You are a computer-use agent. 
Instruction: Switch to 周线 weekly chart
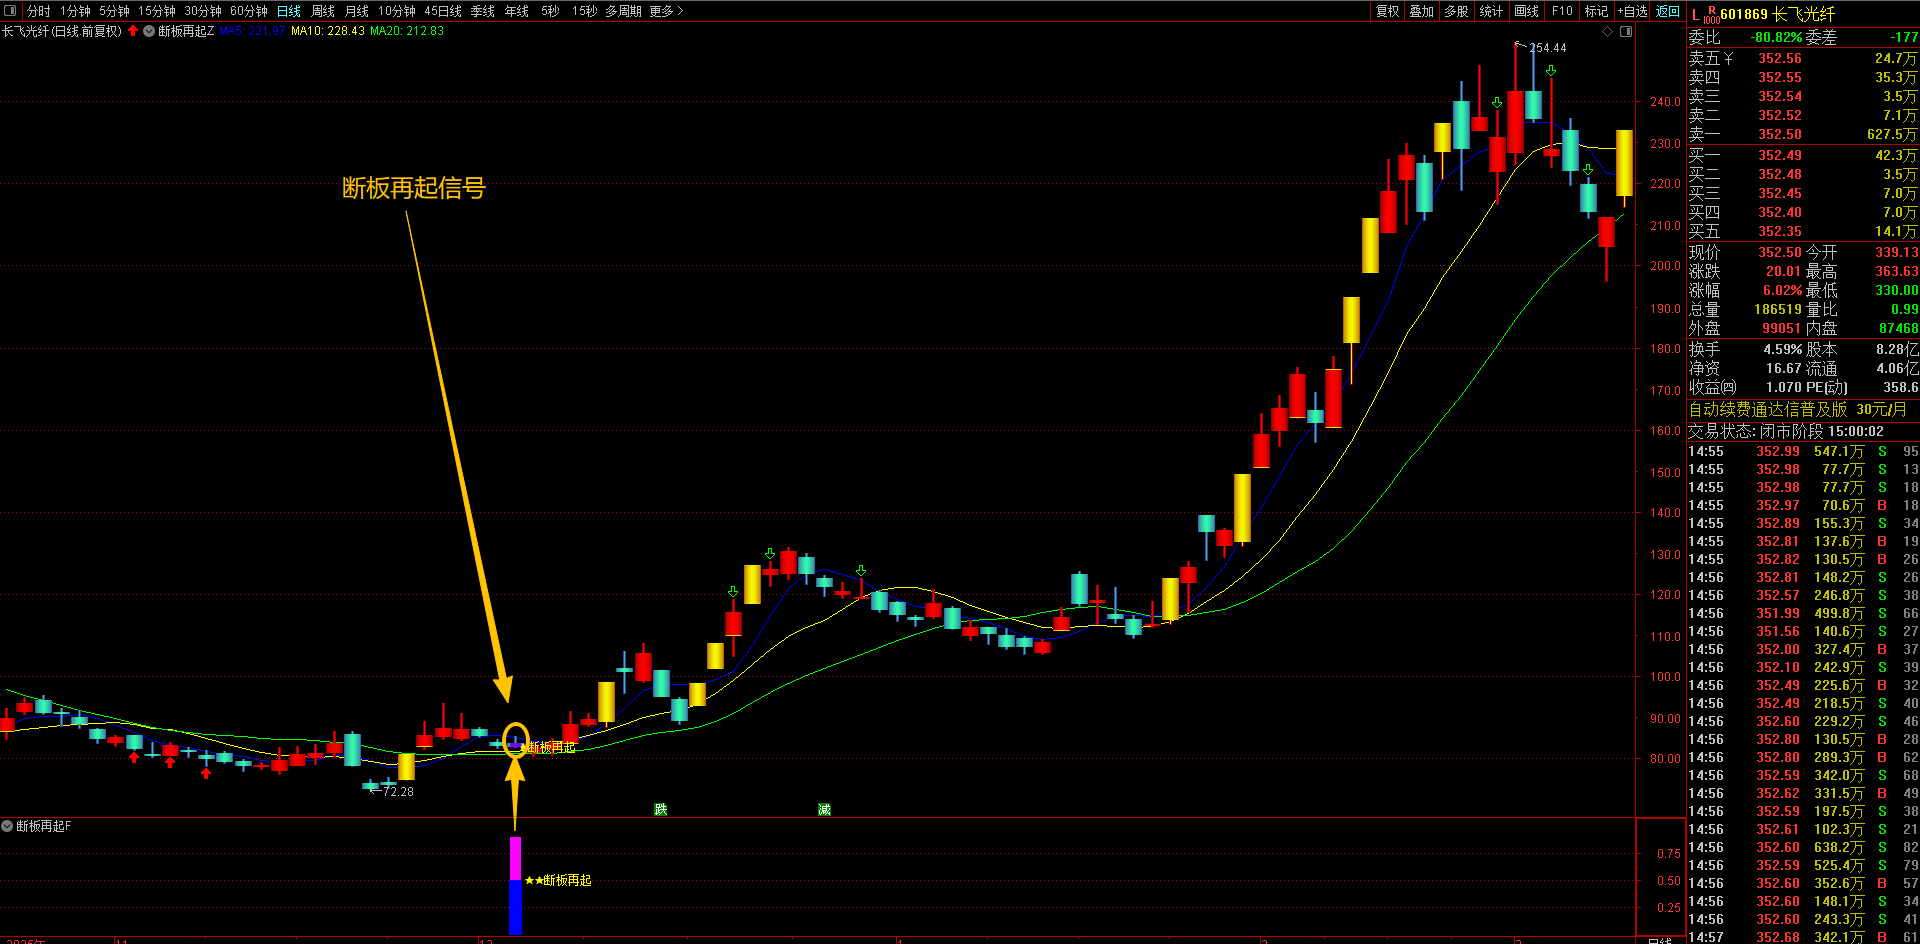tap(323, 11)
